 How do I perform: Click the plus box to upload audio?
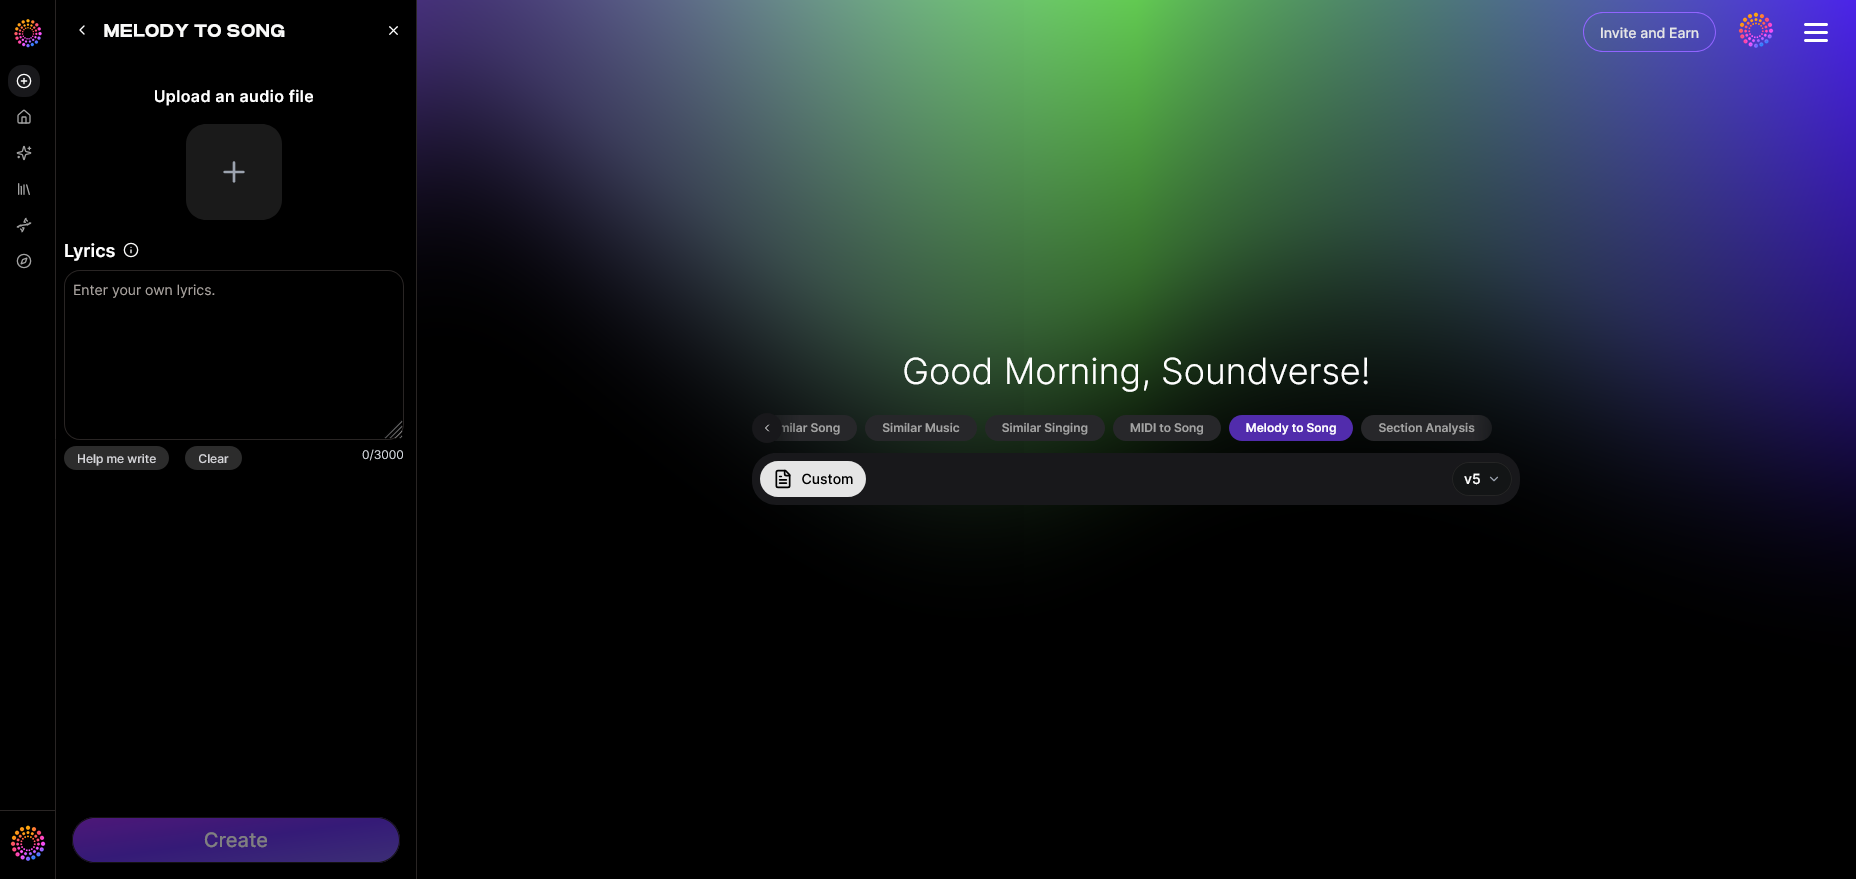pyautogui.click(x=234, y=172)
